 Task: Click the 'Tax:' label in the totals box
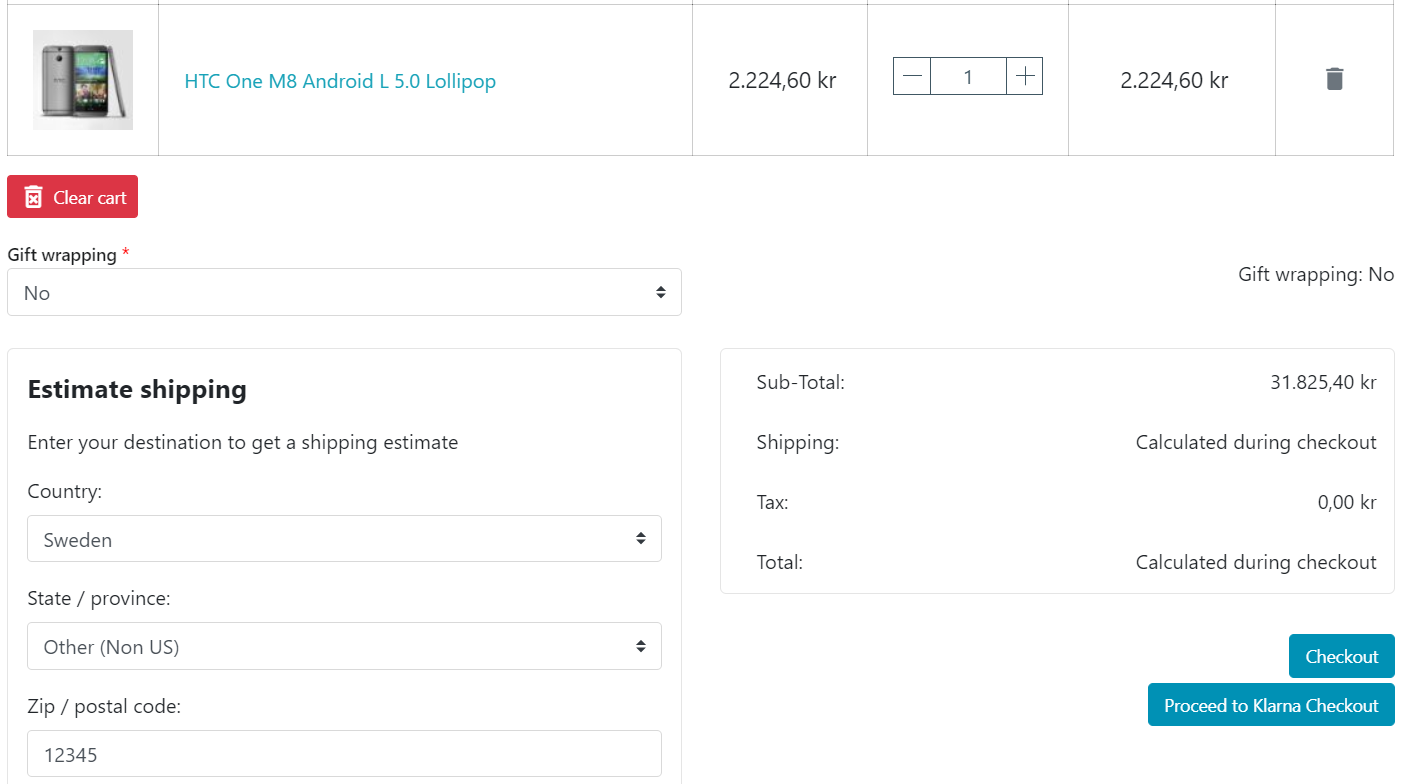pyautogui.click(x=772, y=502)
